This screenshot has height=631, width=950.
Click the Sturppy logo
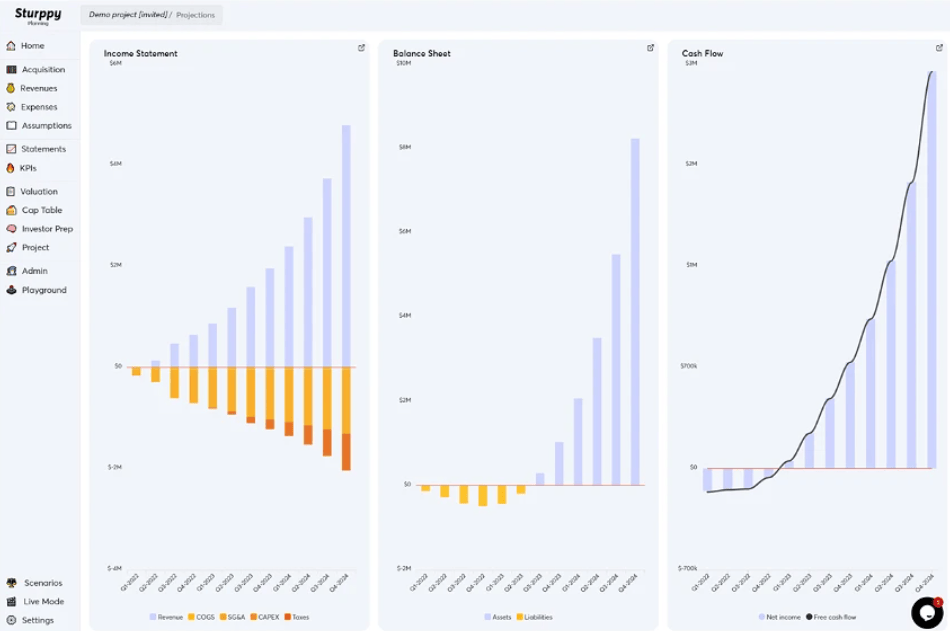(38, 15)
